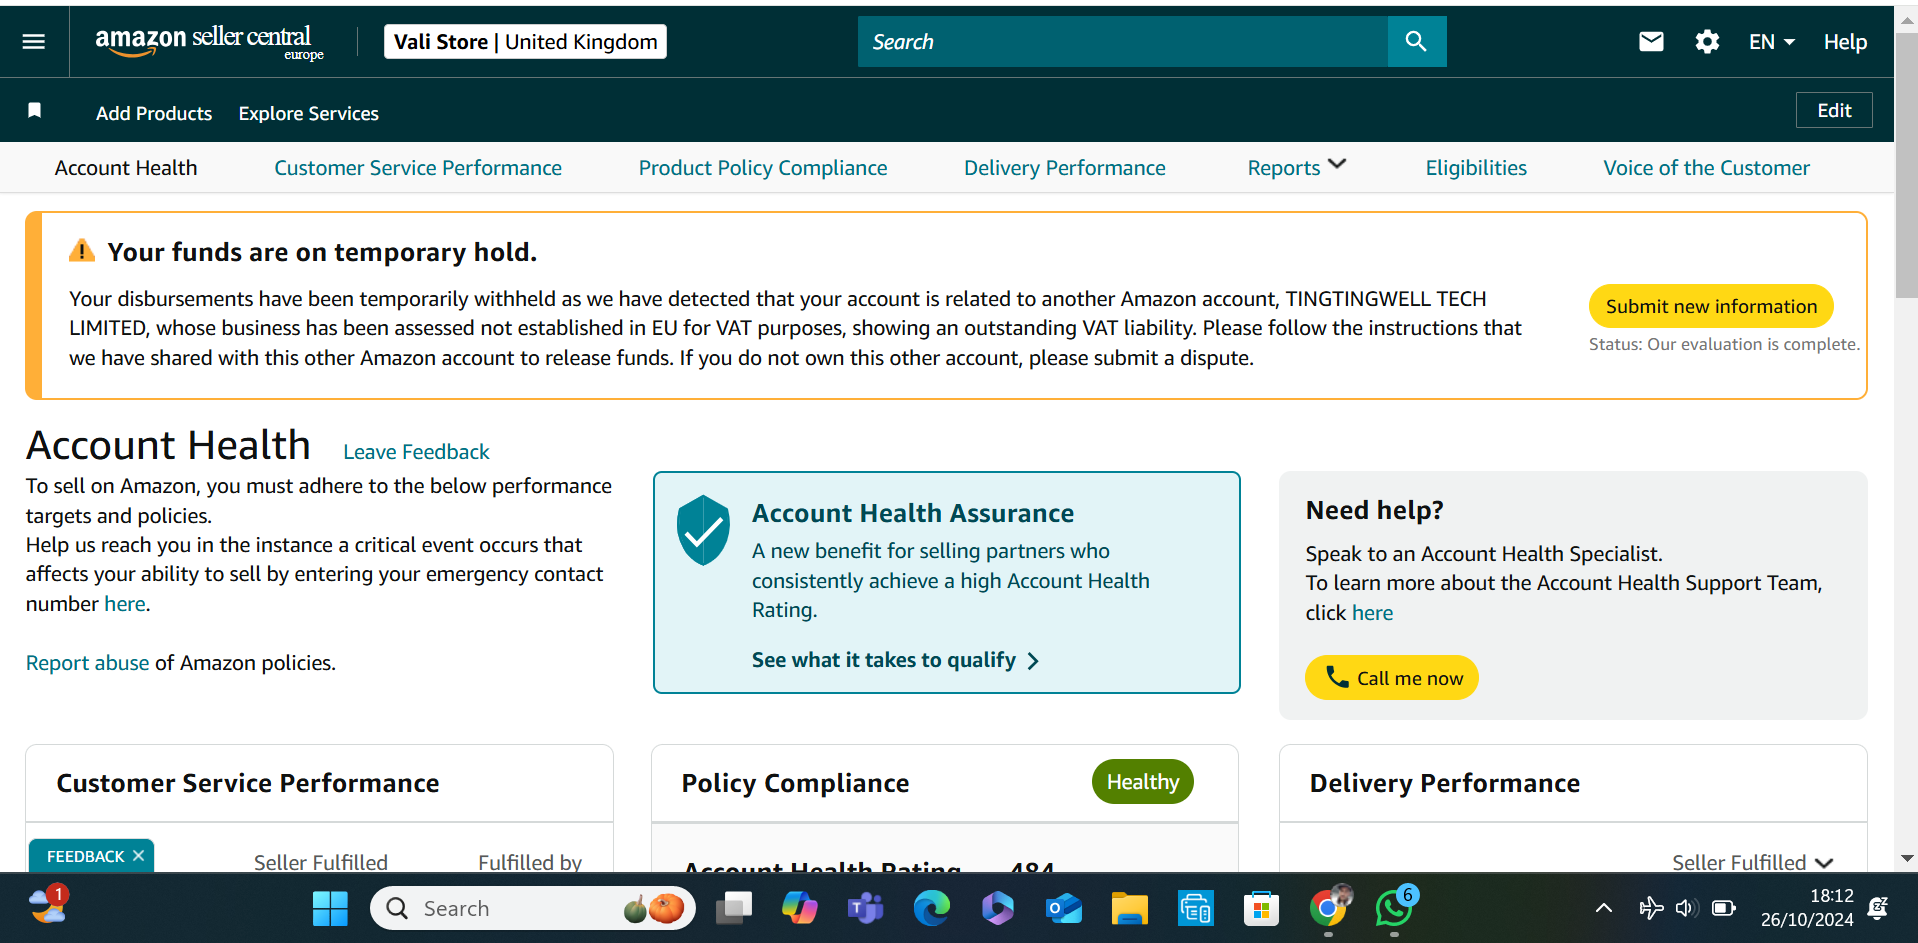Open the messages envelope icon
This screenshot has width=1918, height=943.
click(x=1651, y=41)
